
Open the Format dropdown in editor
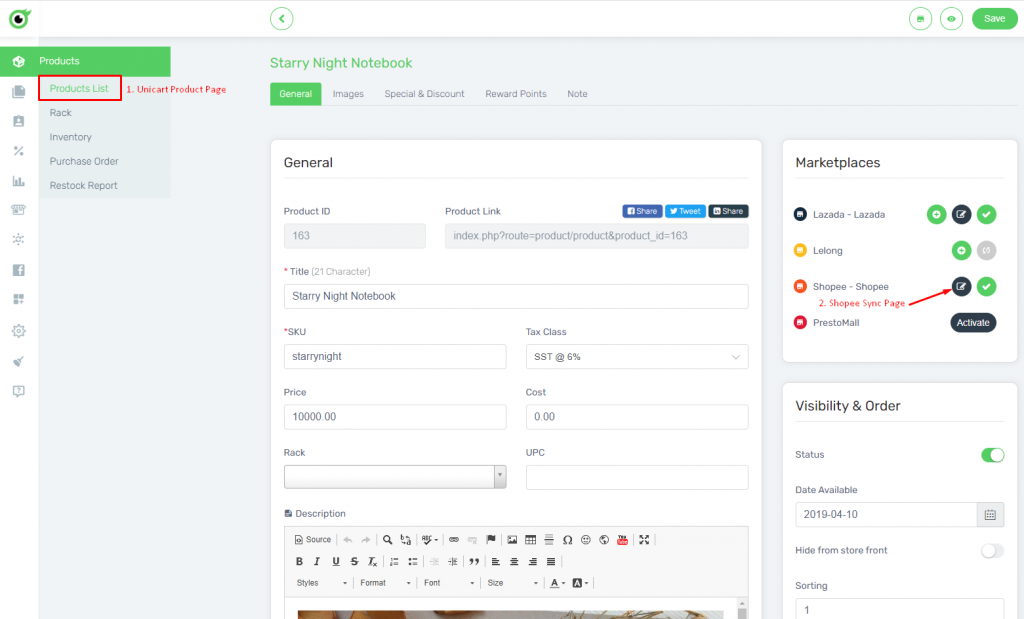coord(384,583)
